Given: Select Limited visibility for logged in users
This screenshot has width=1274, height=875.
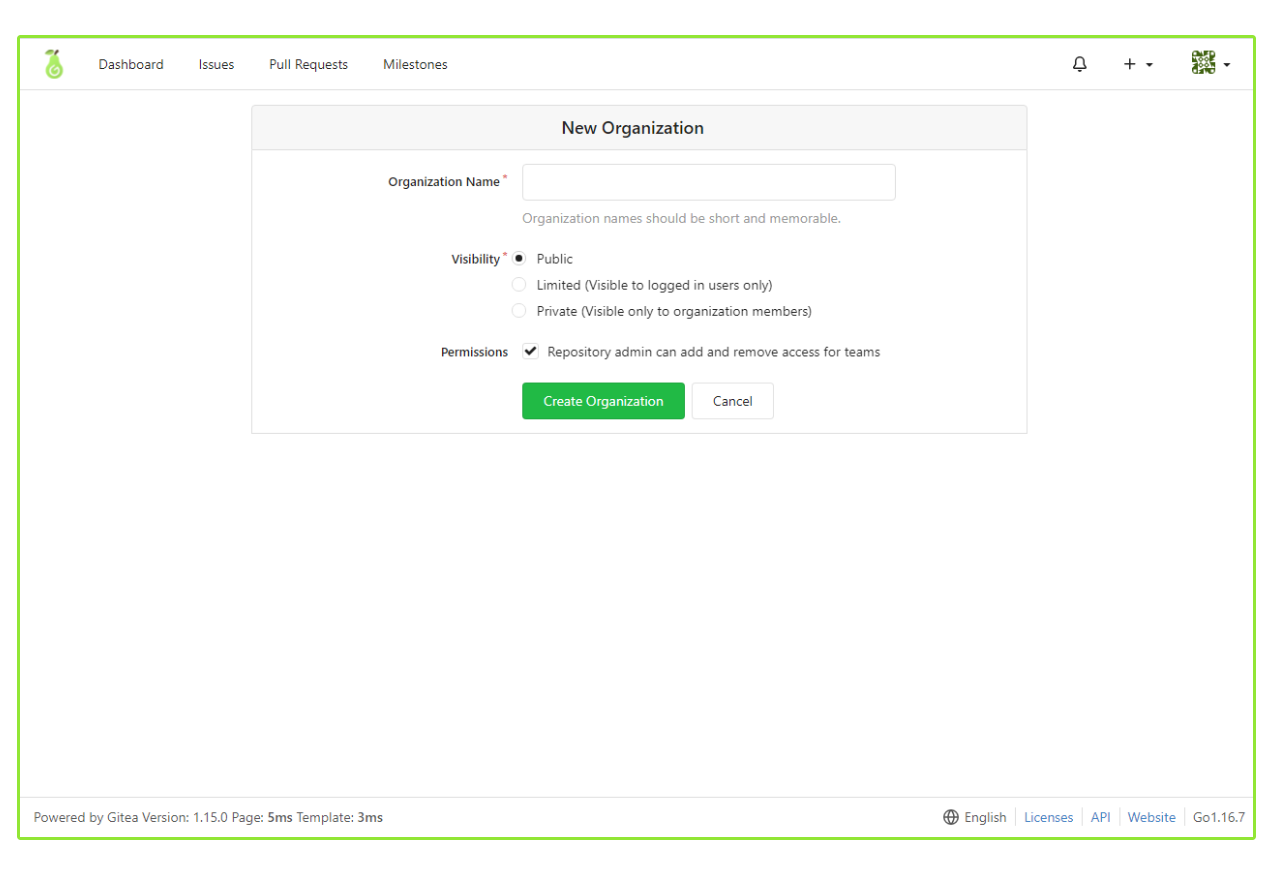Looking at the screenshot, I should [519, 285].
